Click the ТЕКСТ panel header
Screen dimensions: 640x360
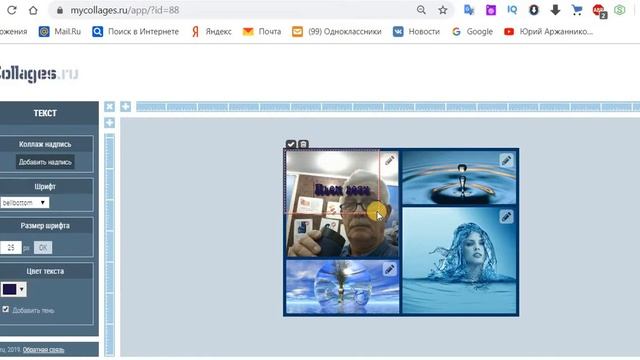45,113
